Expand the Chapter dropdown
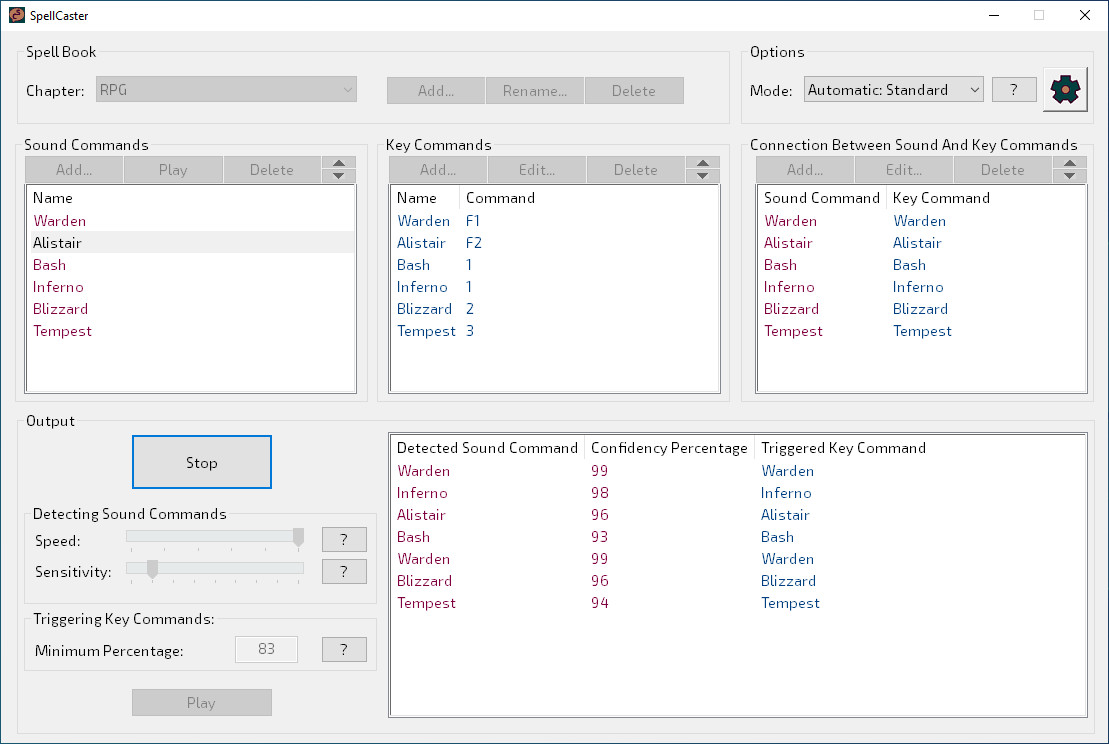The image size is (1109, 744). pyautogui.click(x=226, y=90)
